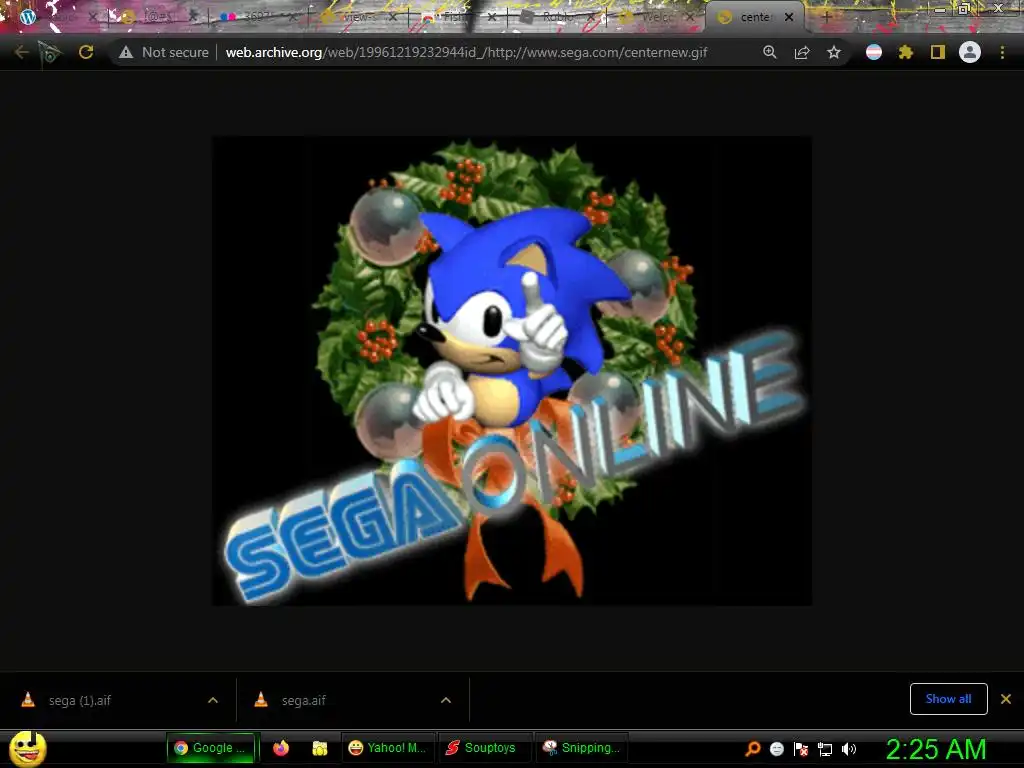
Task: Go back to the previous page
Action: pos(21,52)
